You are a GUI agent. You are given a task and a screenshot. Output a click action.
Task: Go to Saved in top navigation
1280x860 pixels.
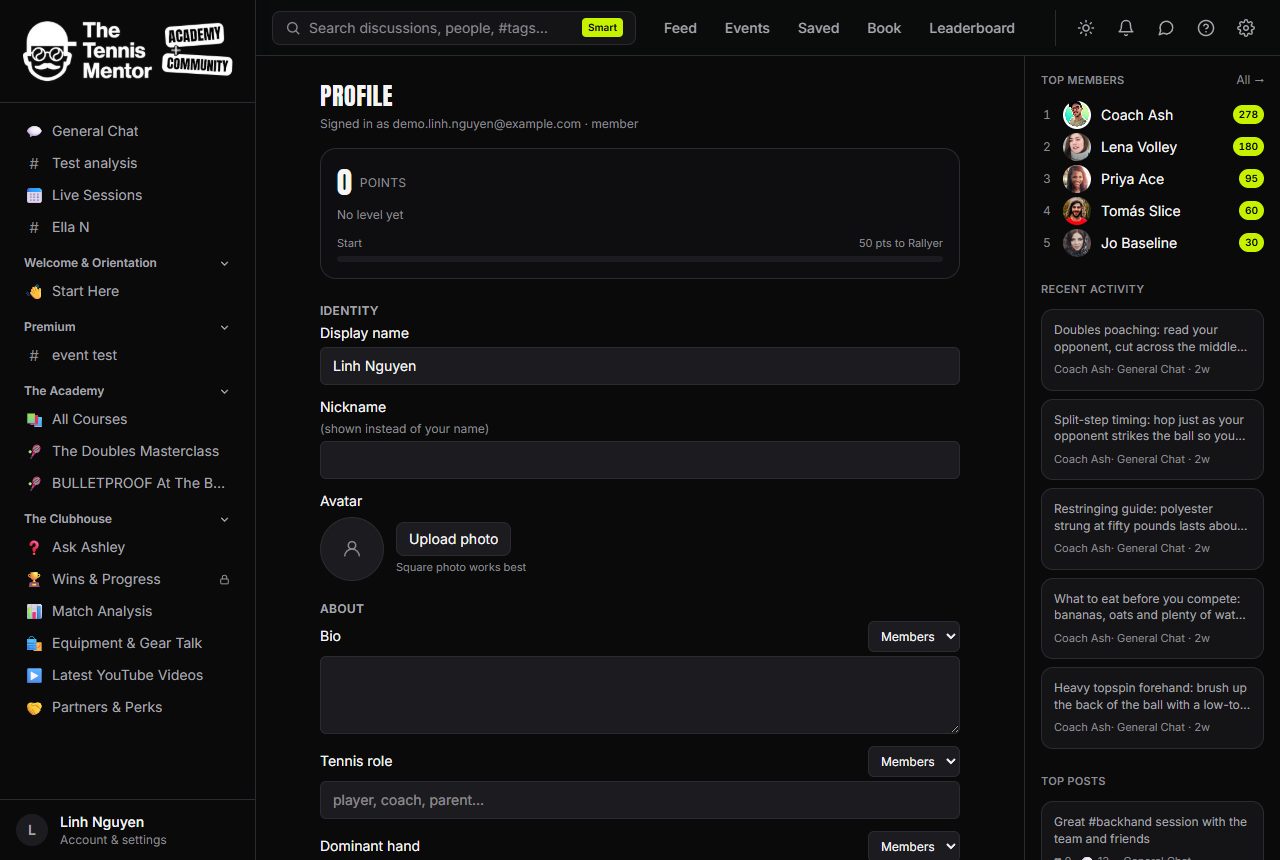click(818, 28)
